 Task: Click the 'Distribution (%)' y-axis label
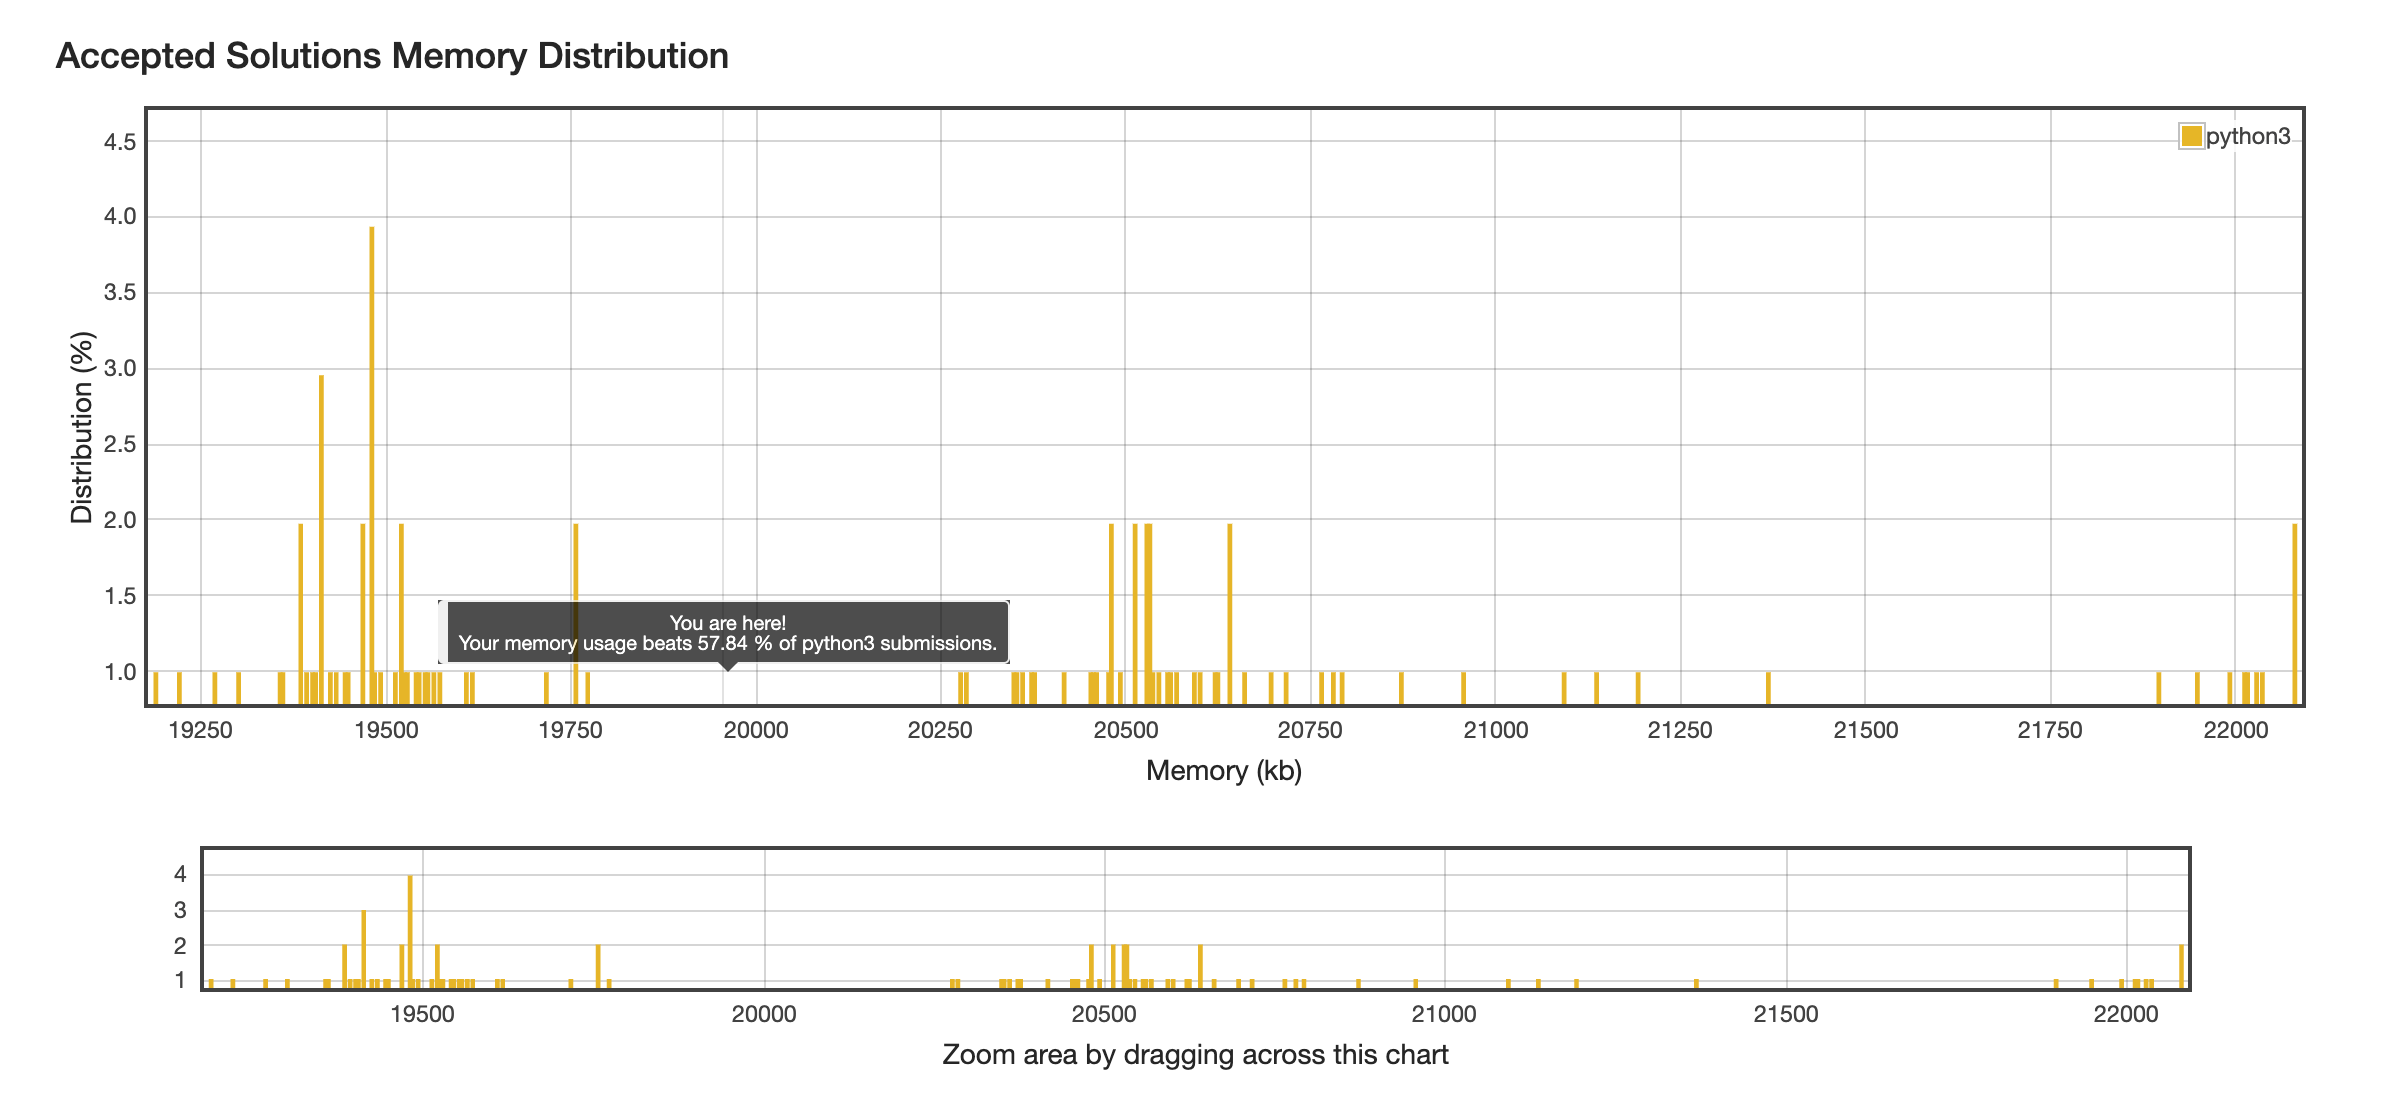click(x=82, y=427)
